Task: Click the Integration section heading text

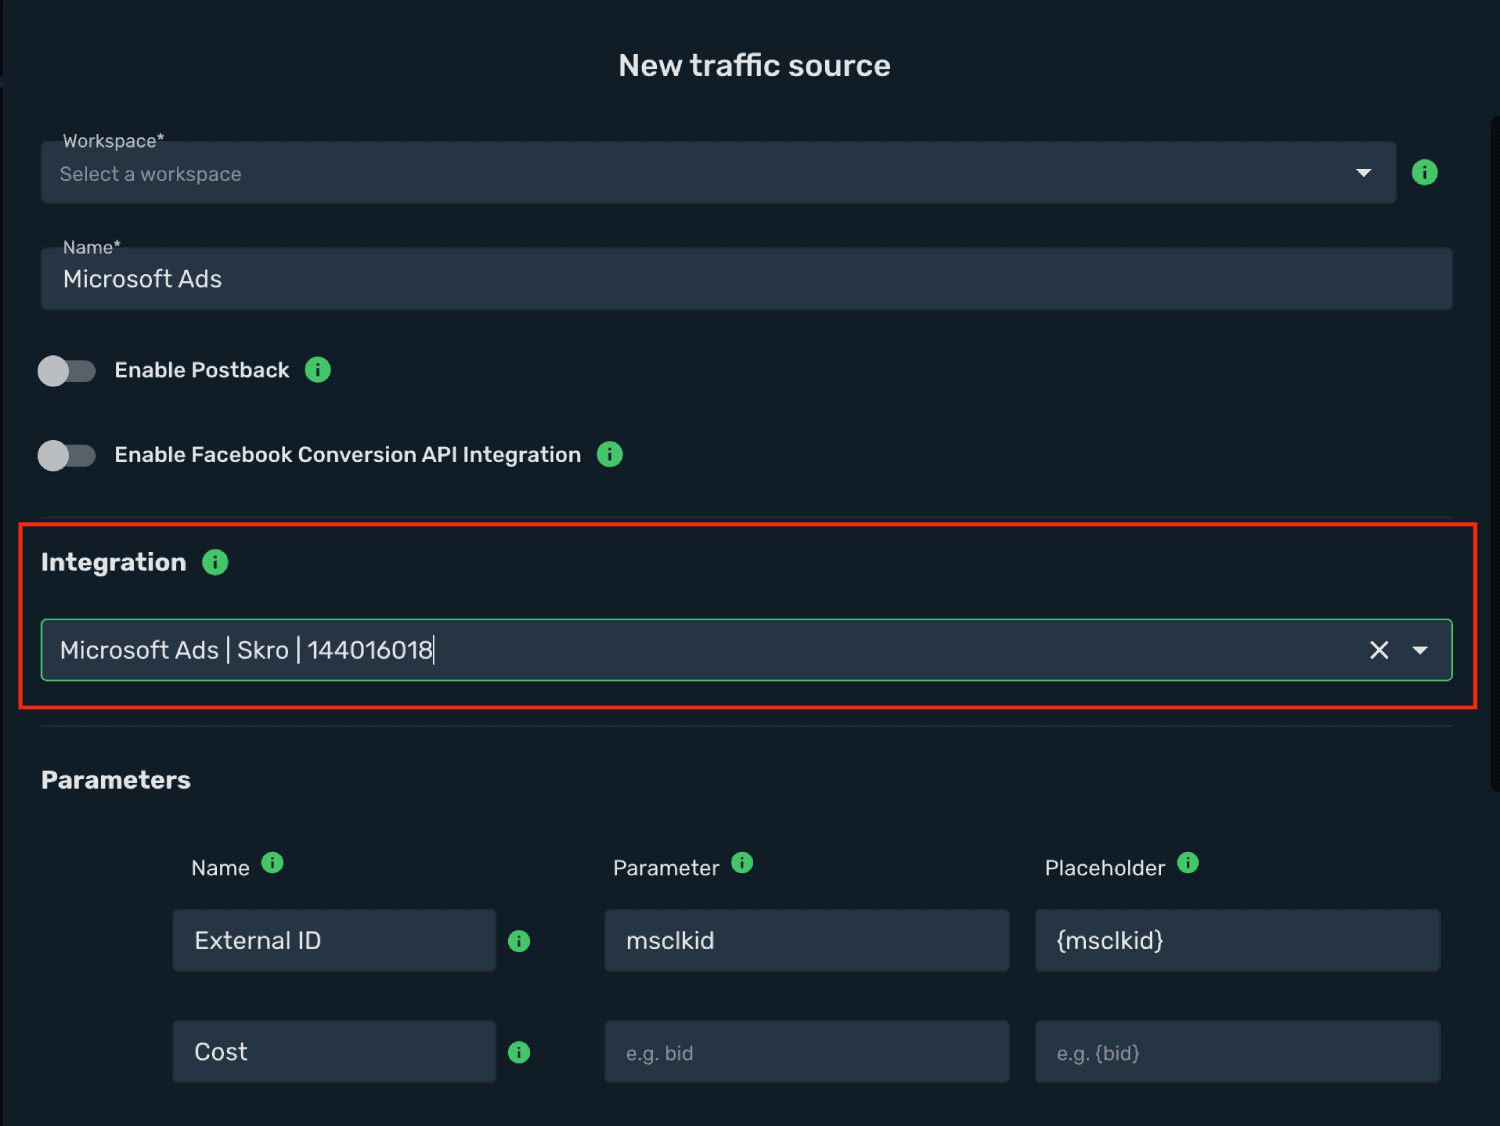Action: (x=114, y=563)
